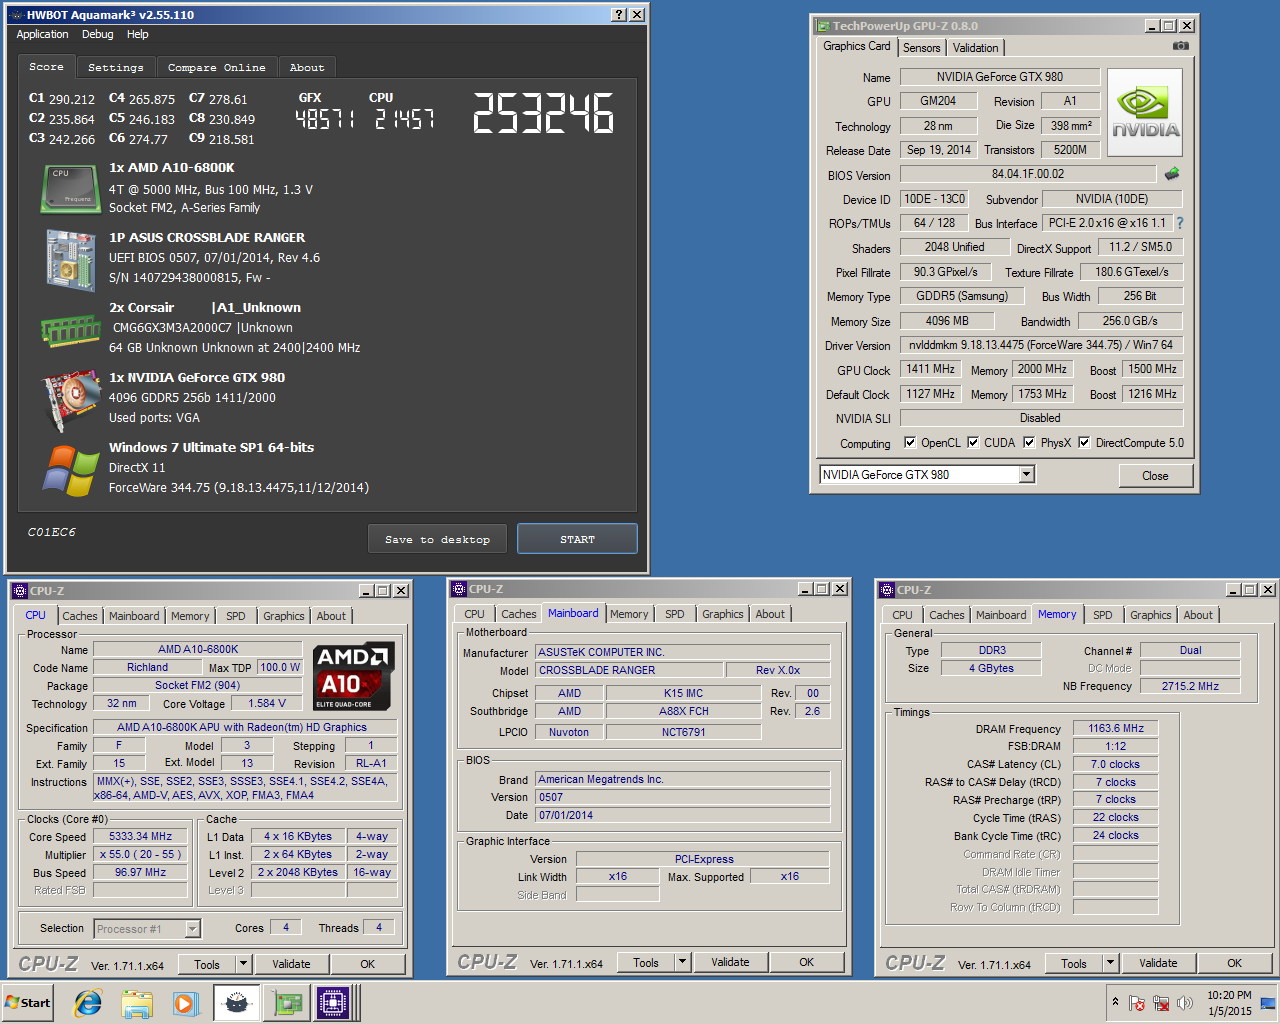This screenshot has width=1280, height=1024.
Task: Click the network tray icon
Action: click(1161, 1003)
